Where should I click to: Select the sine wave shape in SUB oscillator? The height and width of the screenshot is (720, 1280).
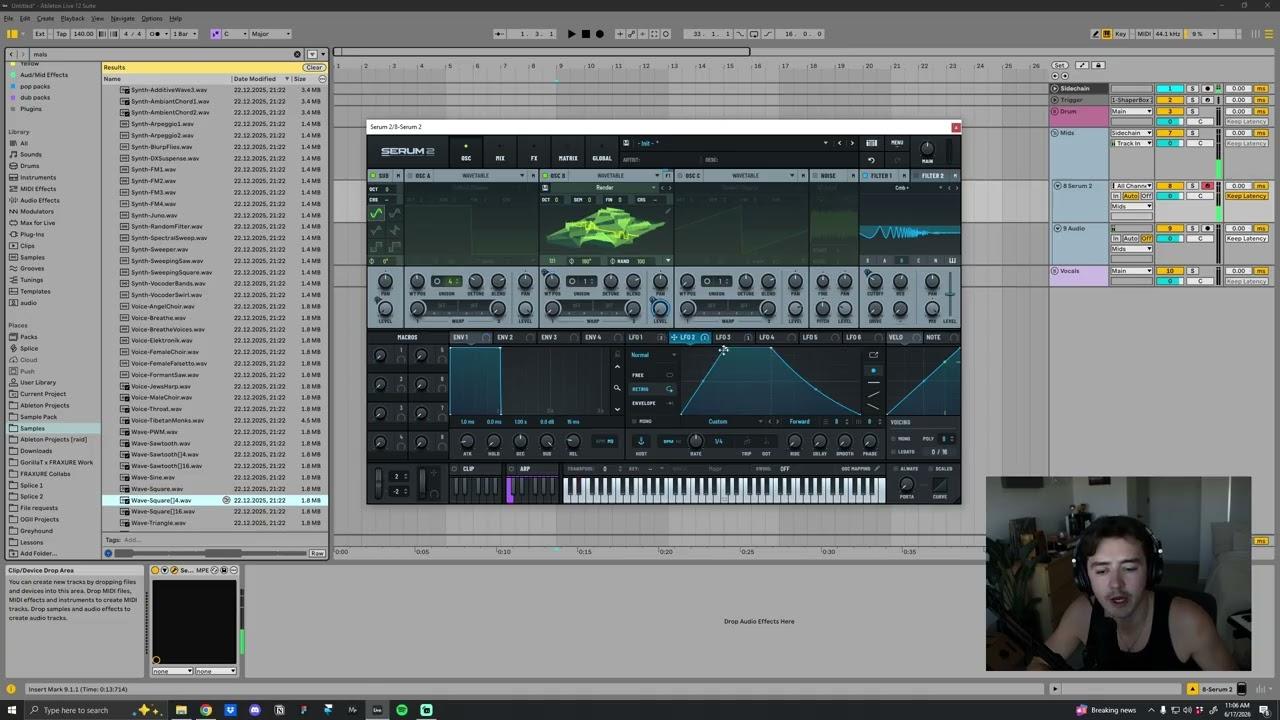376,212
